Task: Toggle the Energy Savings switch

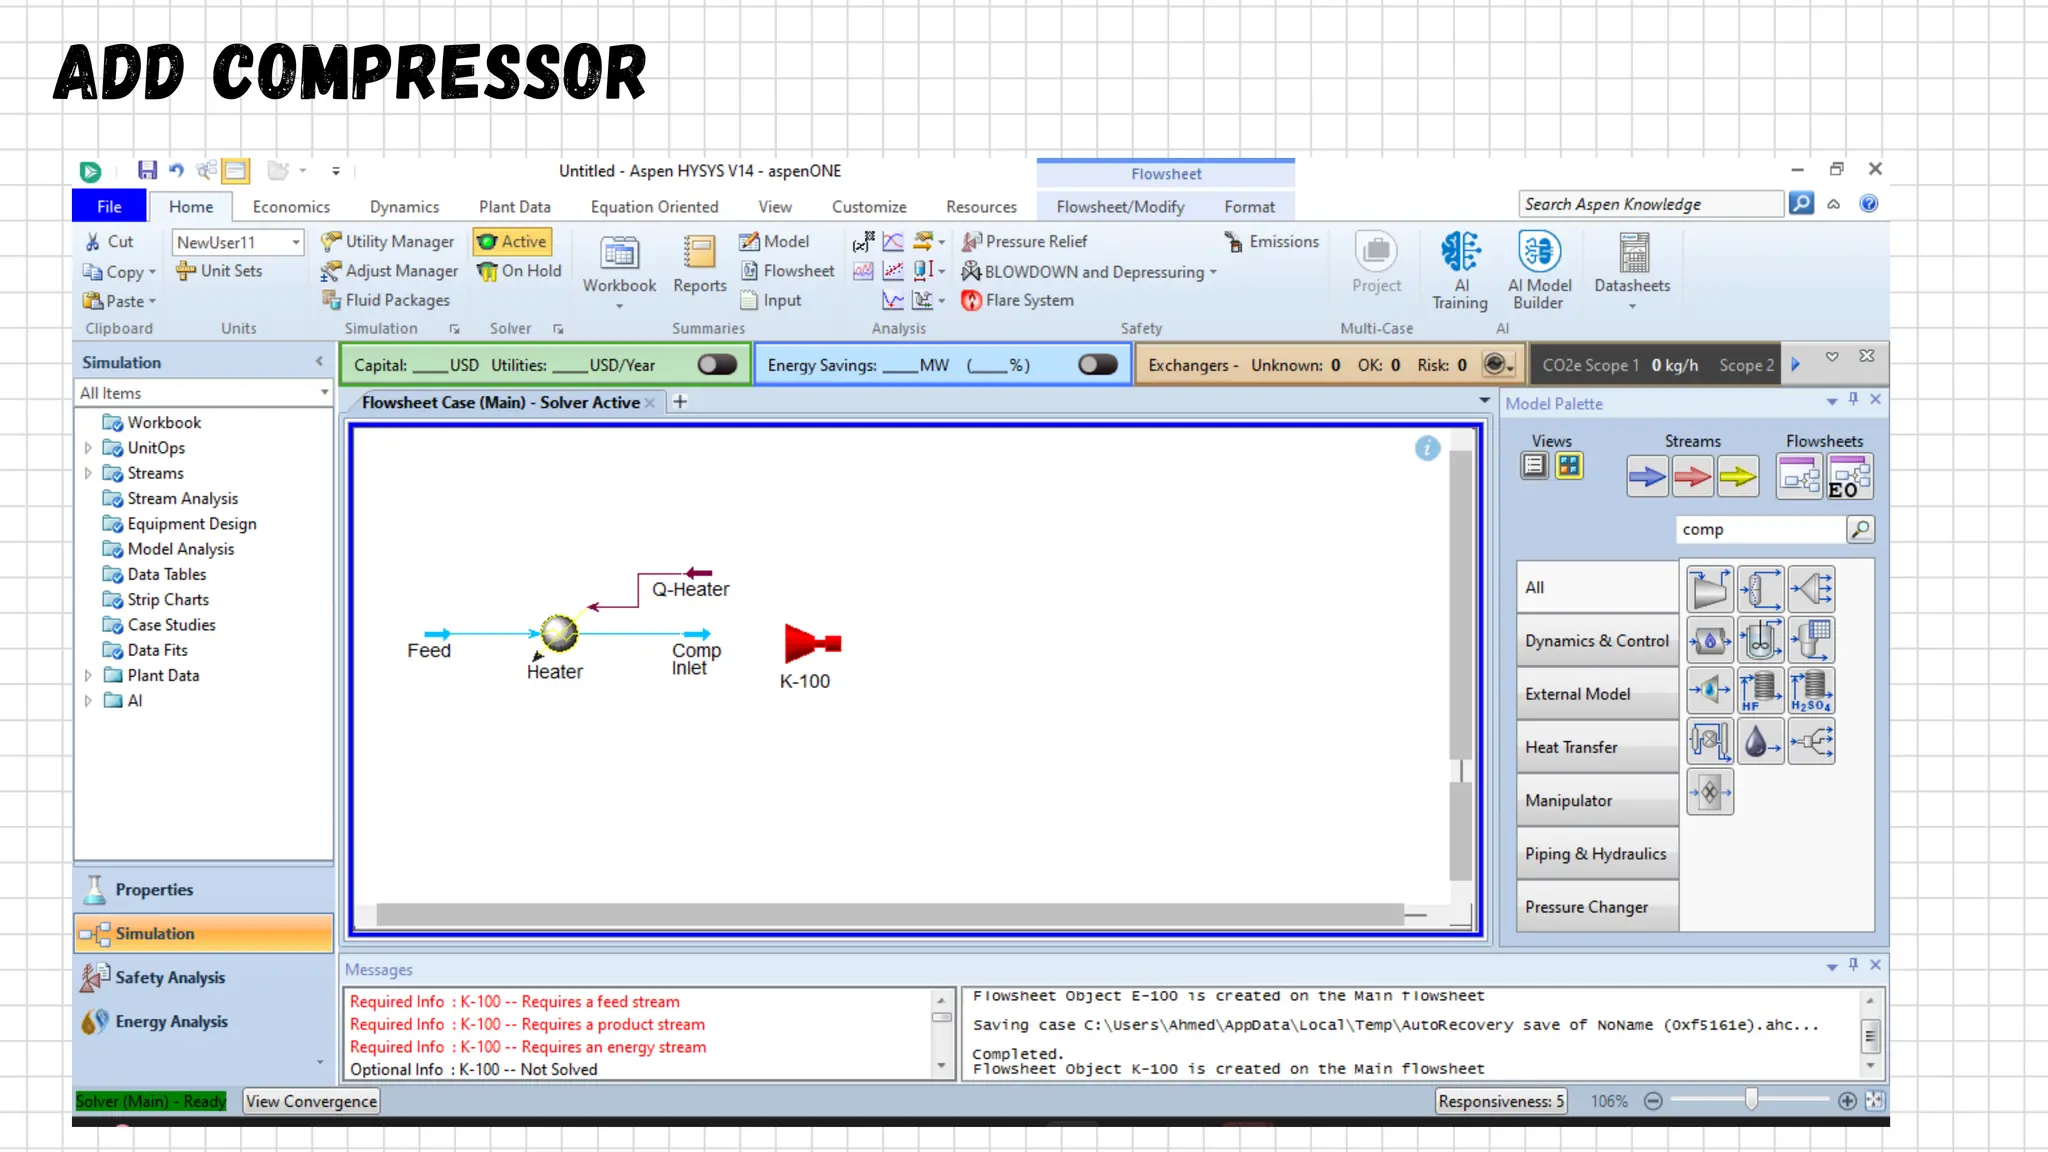Action: pyautogui.click(x=1098, y=365)
